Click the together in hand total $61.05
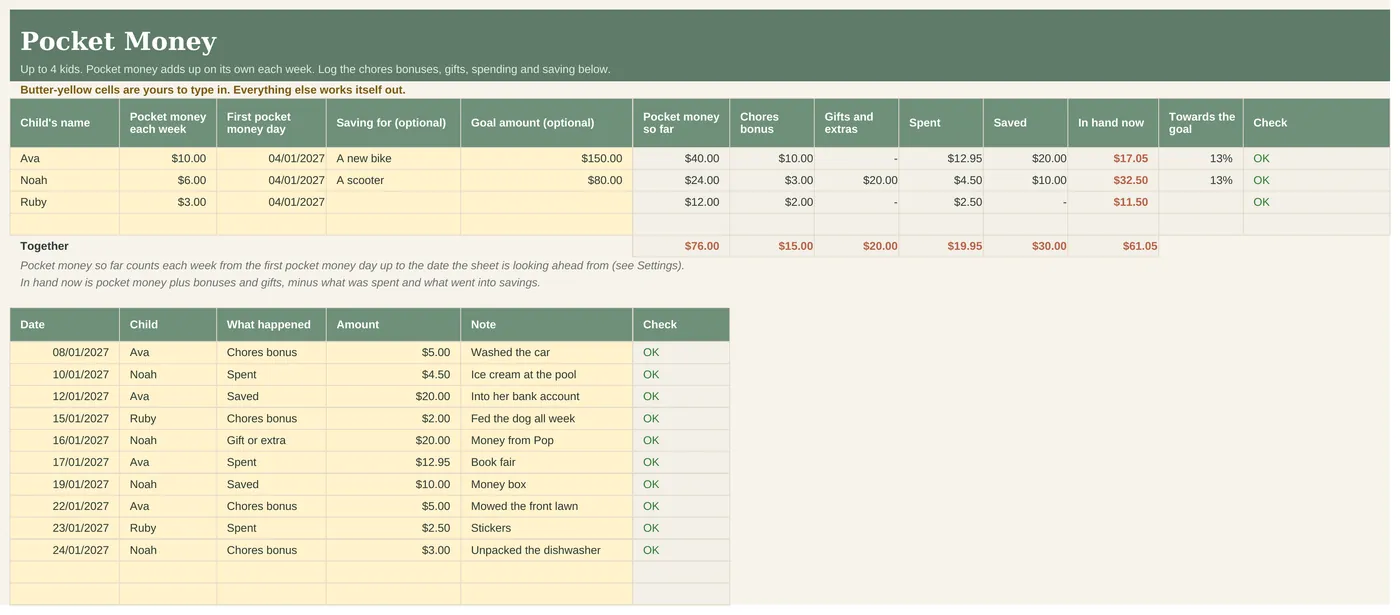The width and height of the screenshot is (1400, 615). pos(1113,246)
